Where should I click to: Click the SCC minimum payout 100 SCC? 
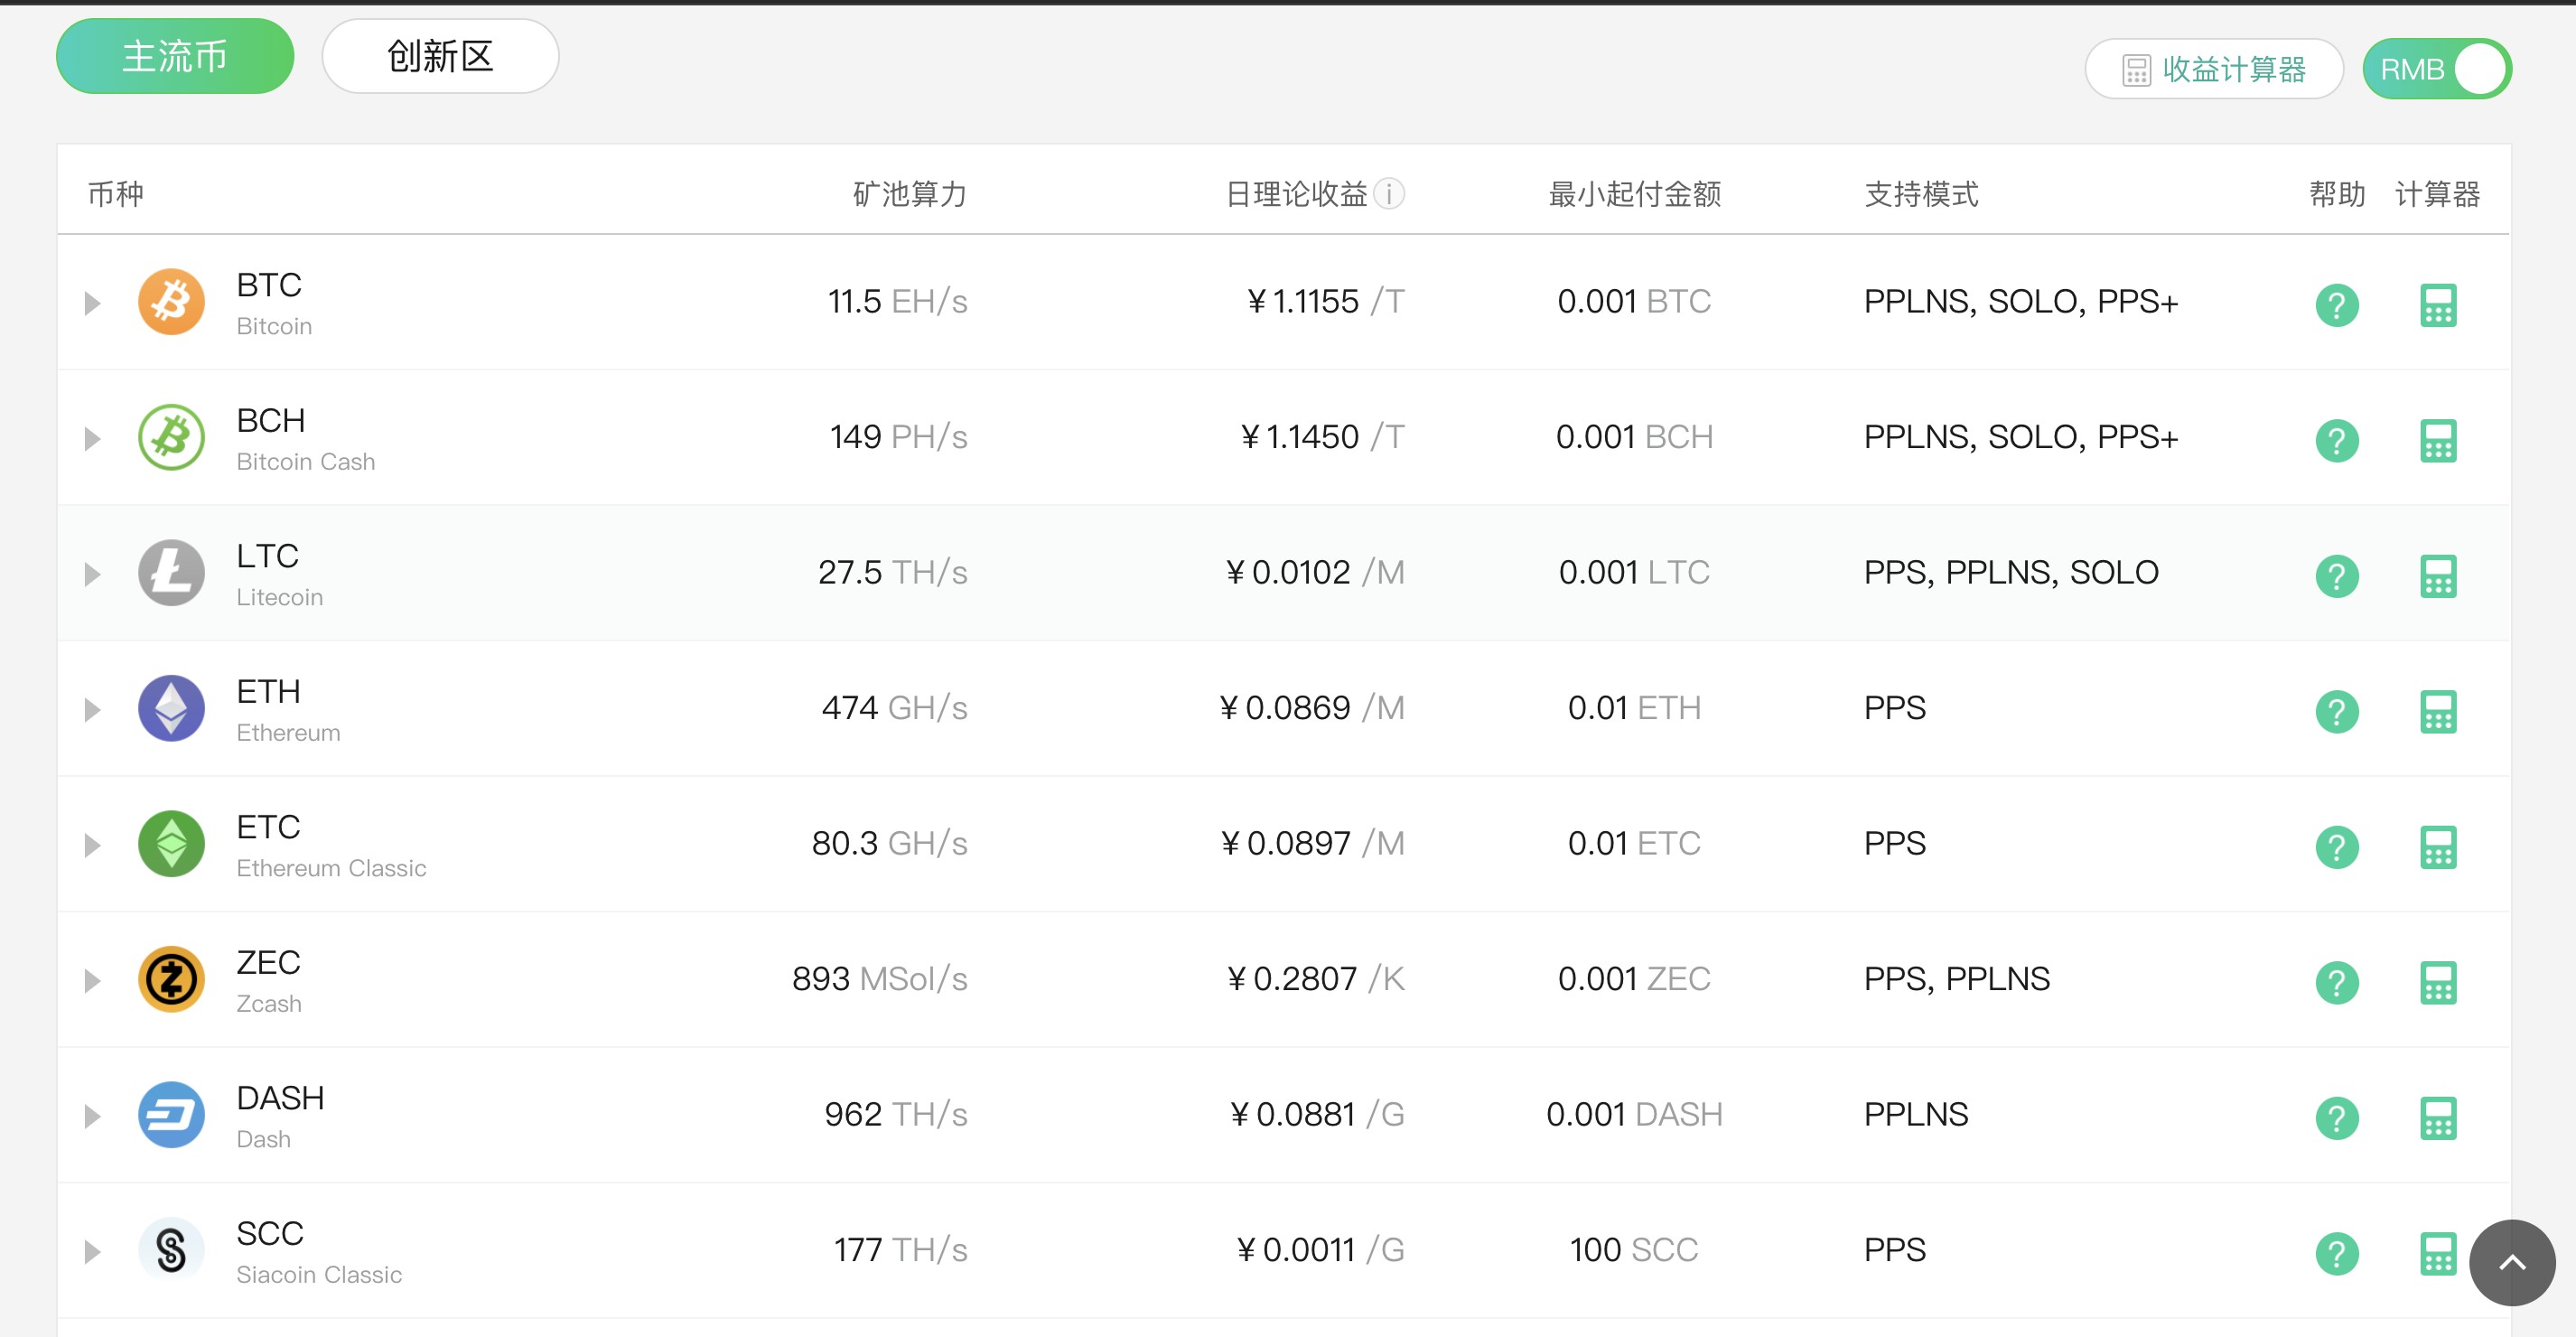tap(1634, 1250)
